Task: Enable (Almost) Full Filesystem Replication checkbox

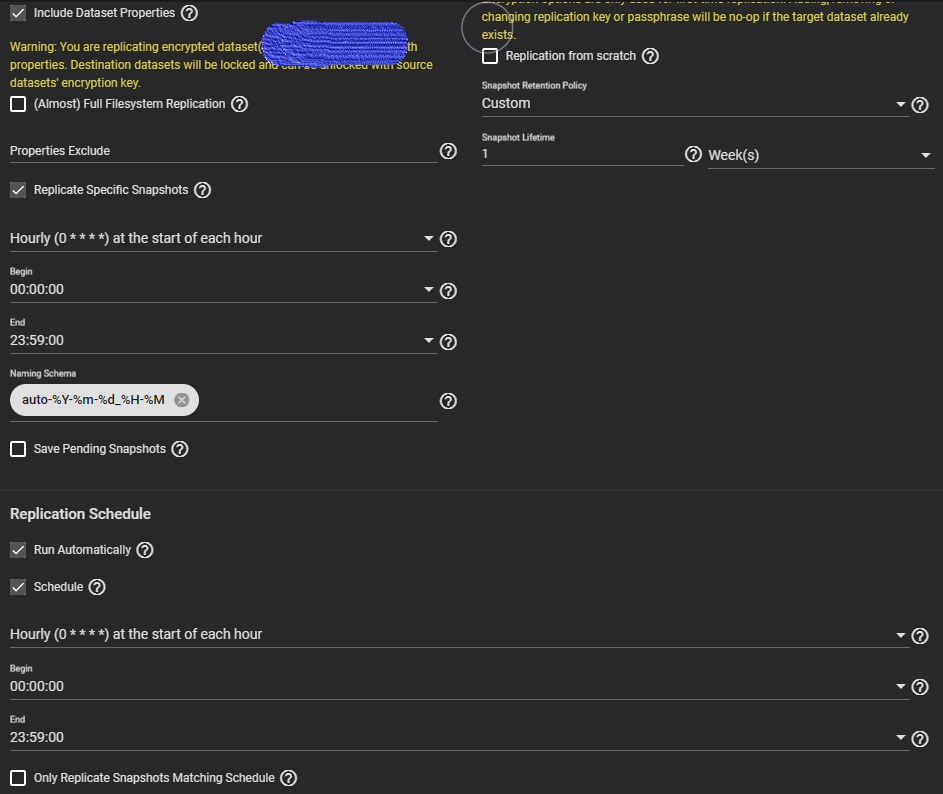Action: click(x=18, y=104)
